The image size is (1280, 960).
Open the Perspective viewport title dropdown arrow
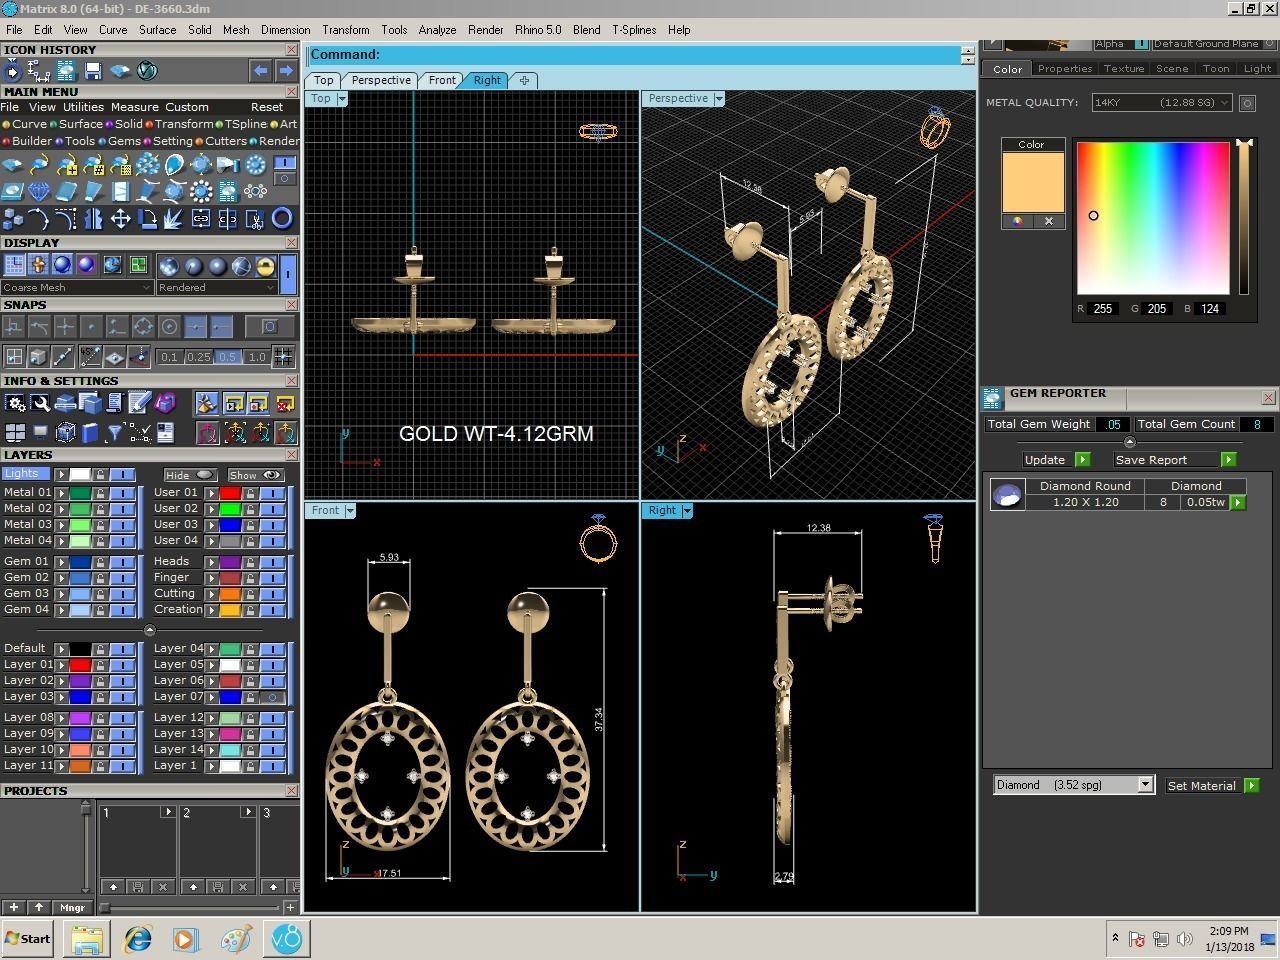(718, 98)
